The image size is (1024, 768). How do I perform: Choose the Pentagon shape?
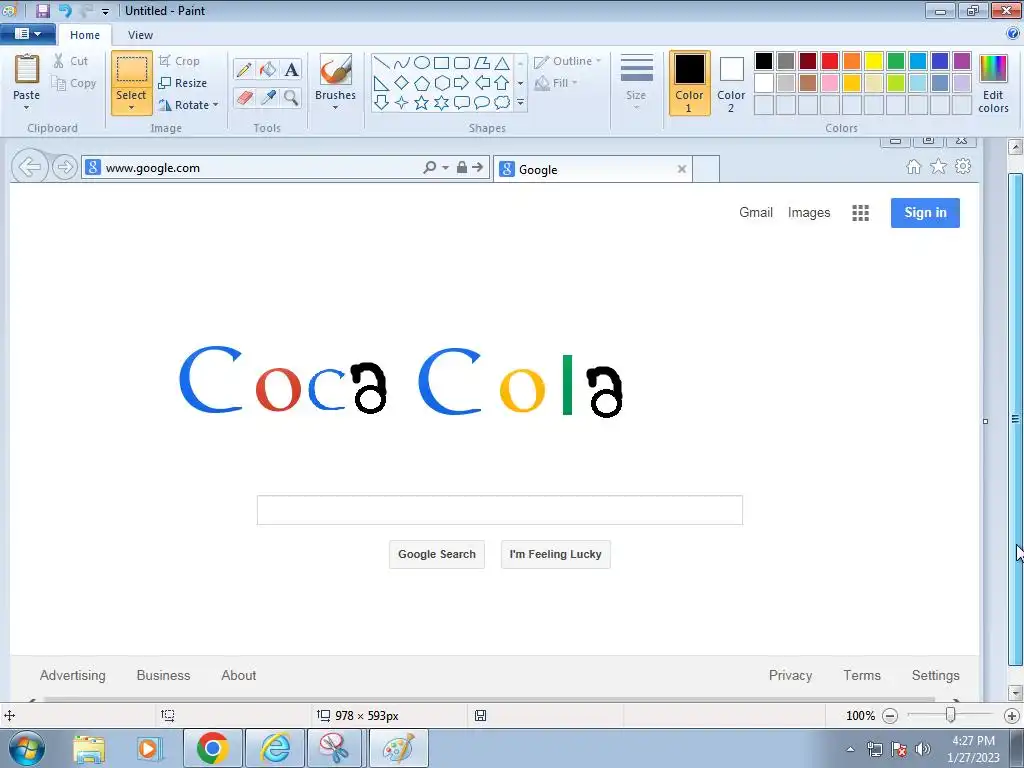tap(422, 83)
